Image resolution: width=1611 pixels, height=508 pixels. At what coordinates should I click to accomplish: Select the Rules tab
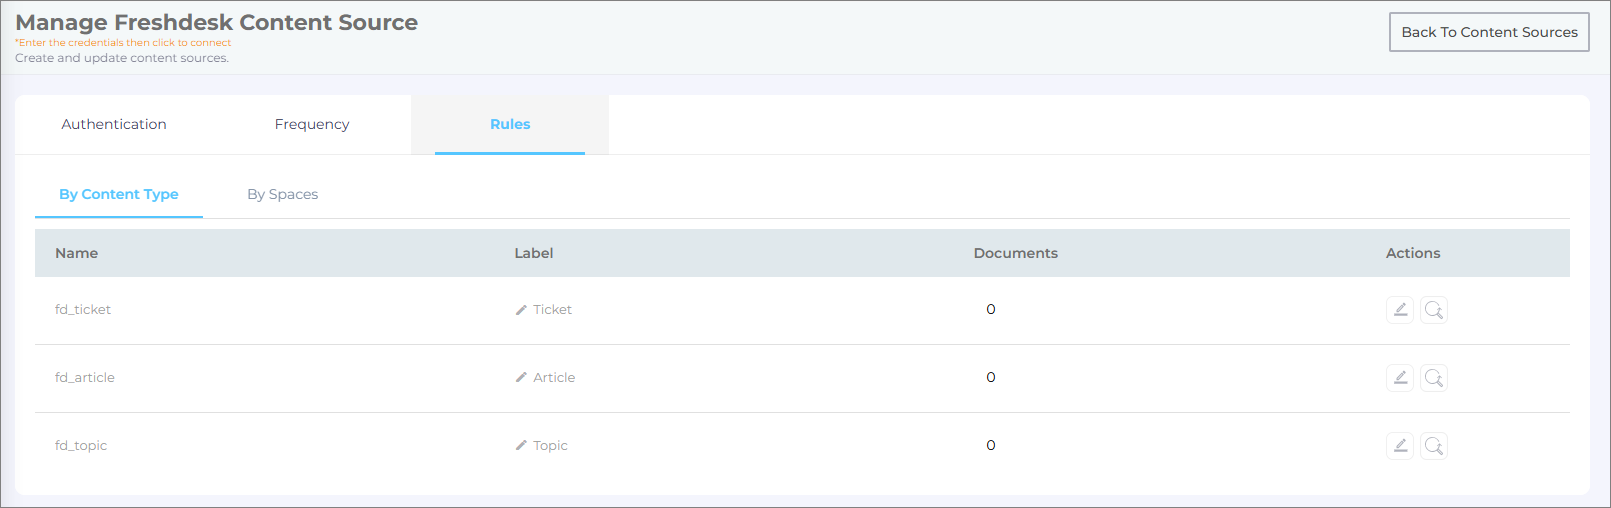pos(510,125)
